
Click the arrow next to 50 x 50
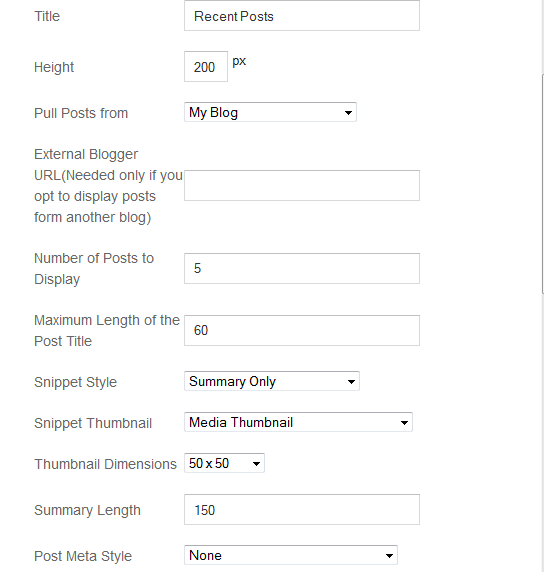[256, 464]
